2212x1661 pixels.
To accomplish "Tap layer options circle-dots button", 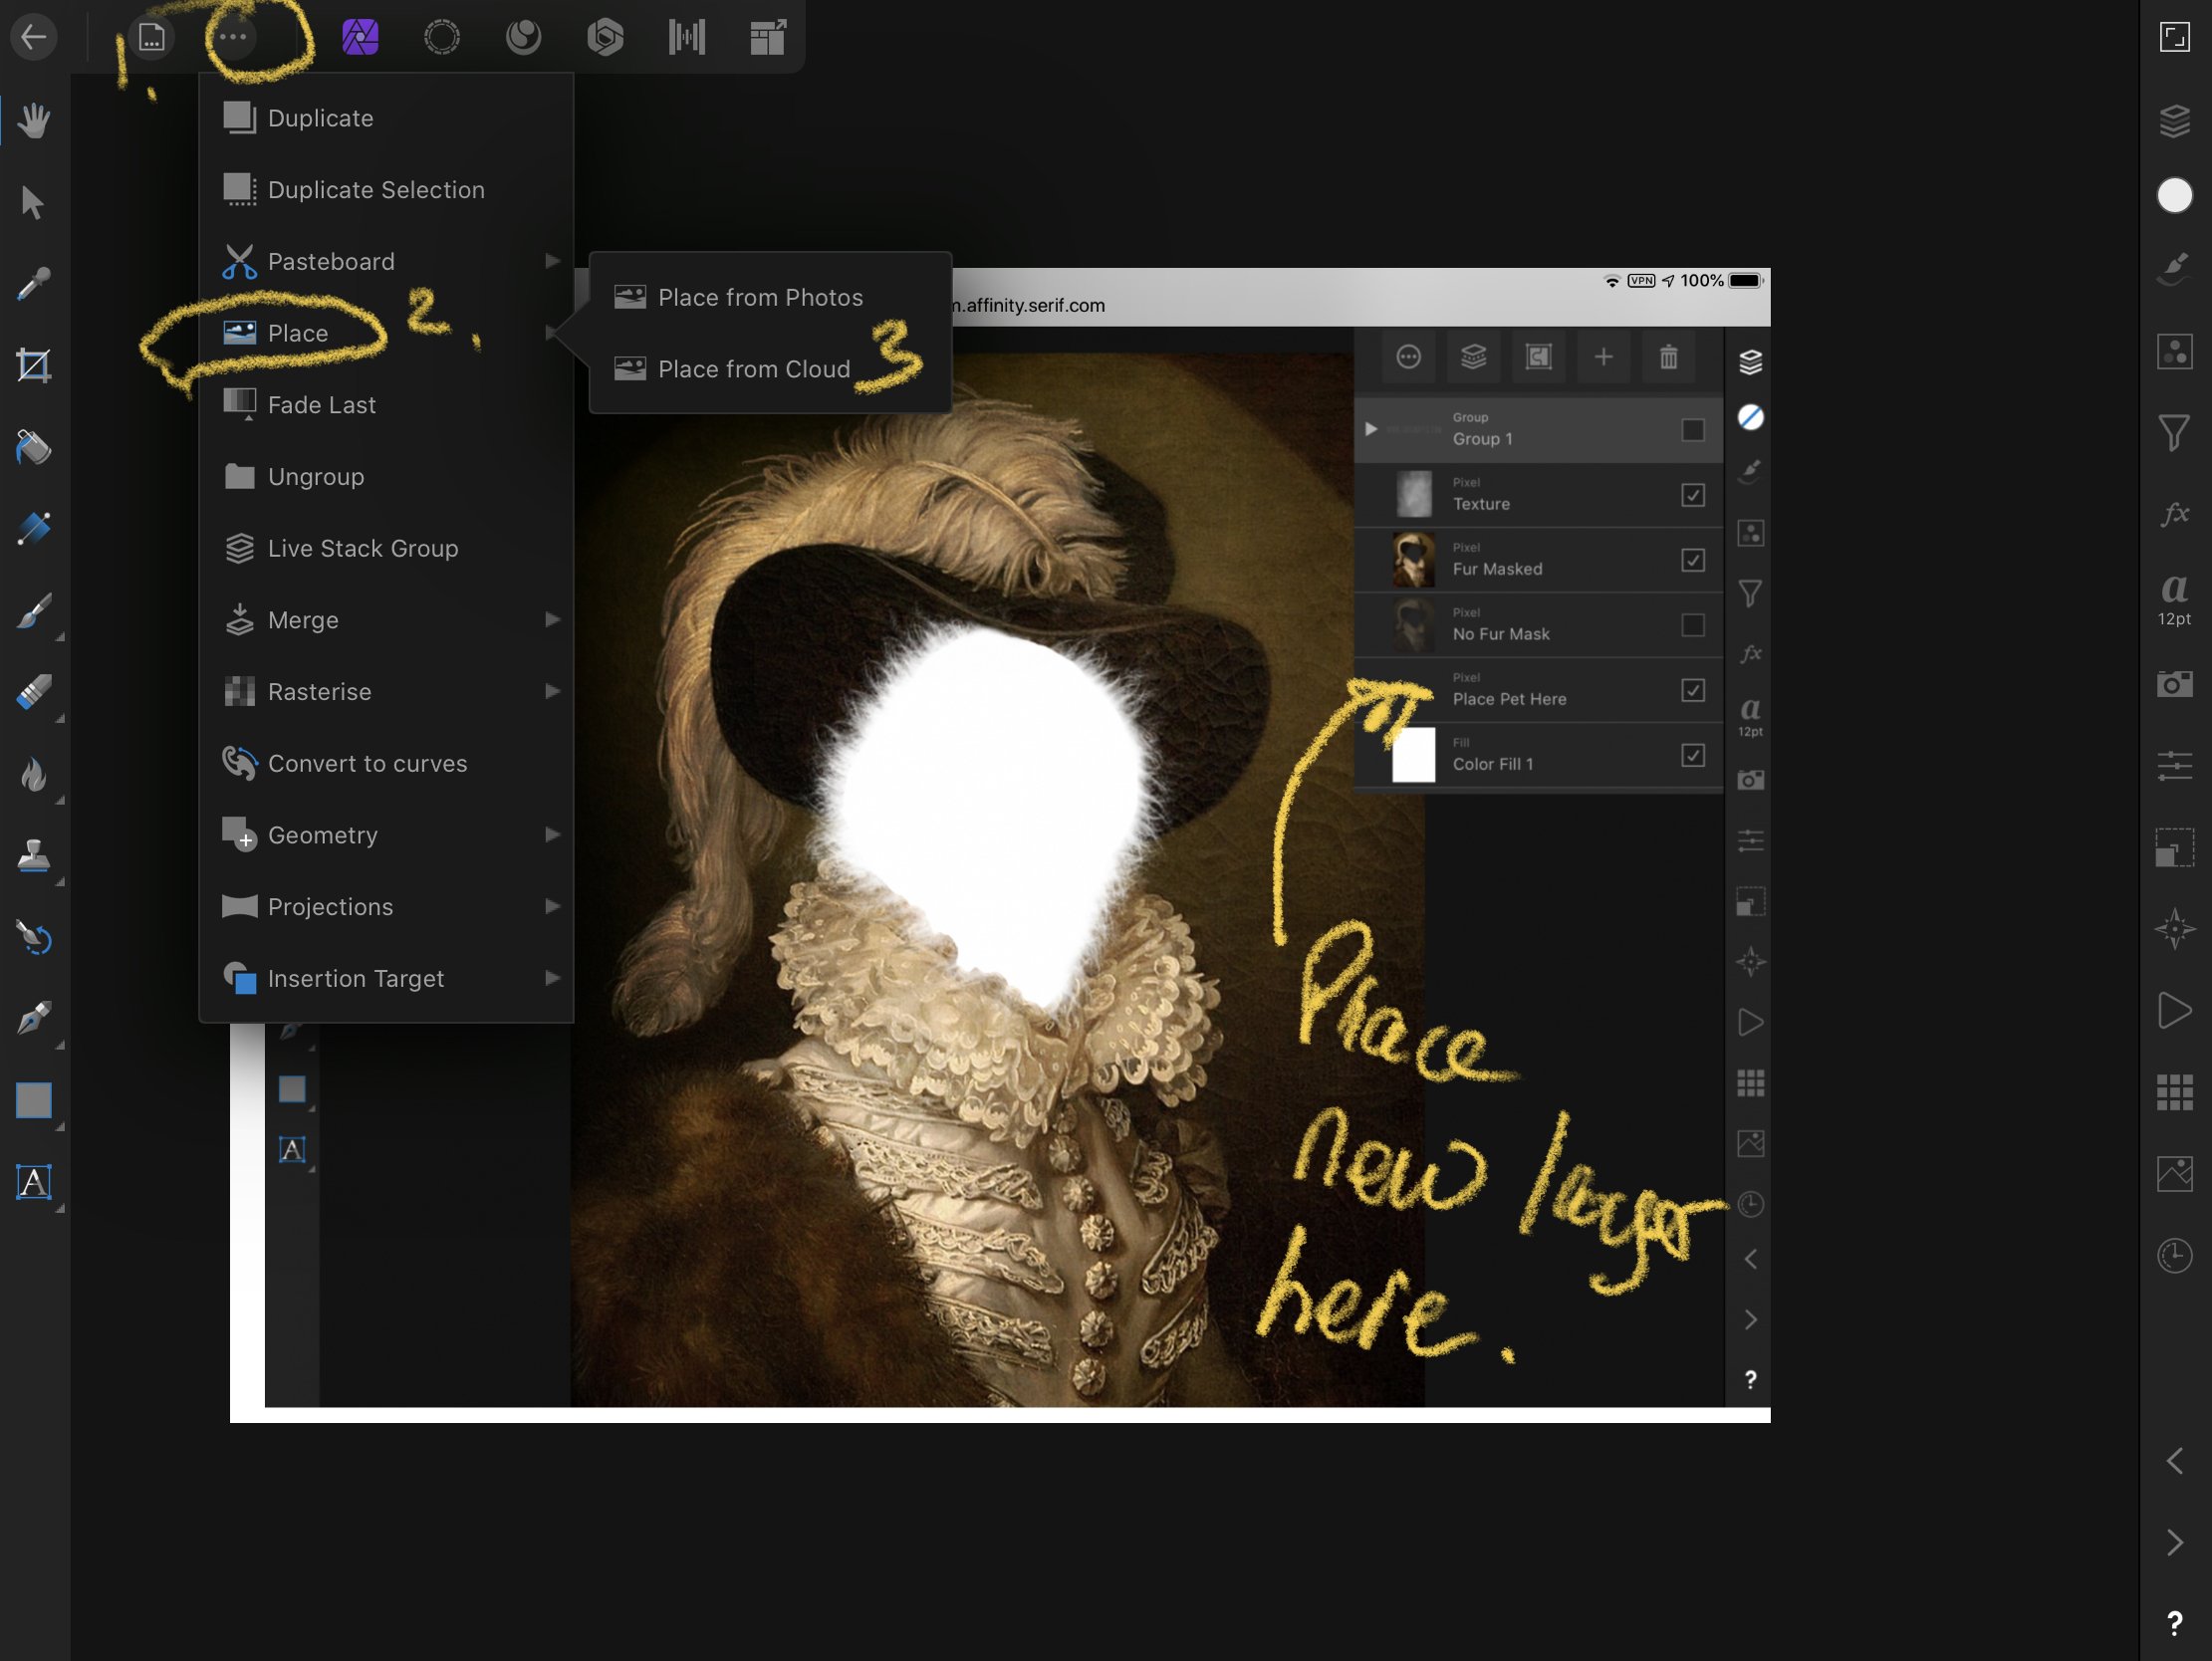I will (1408, 357).
